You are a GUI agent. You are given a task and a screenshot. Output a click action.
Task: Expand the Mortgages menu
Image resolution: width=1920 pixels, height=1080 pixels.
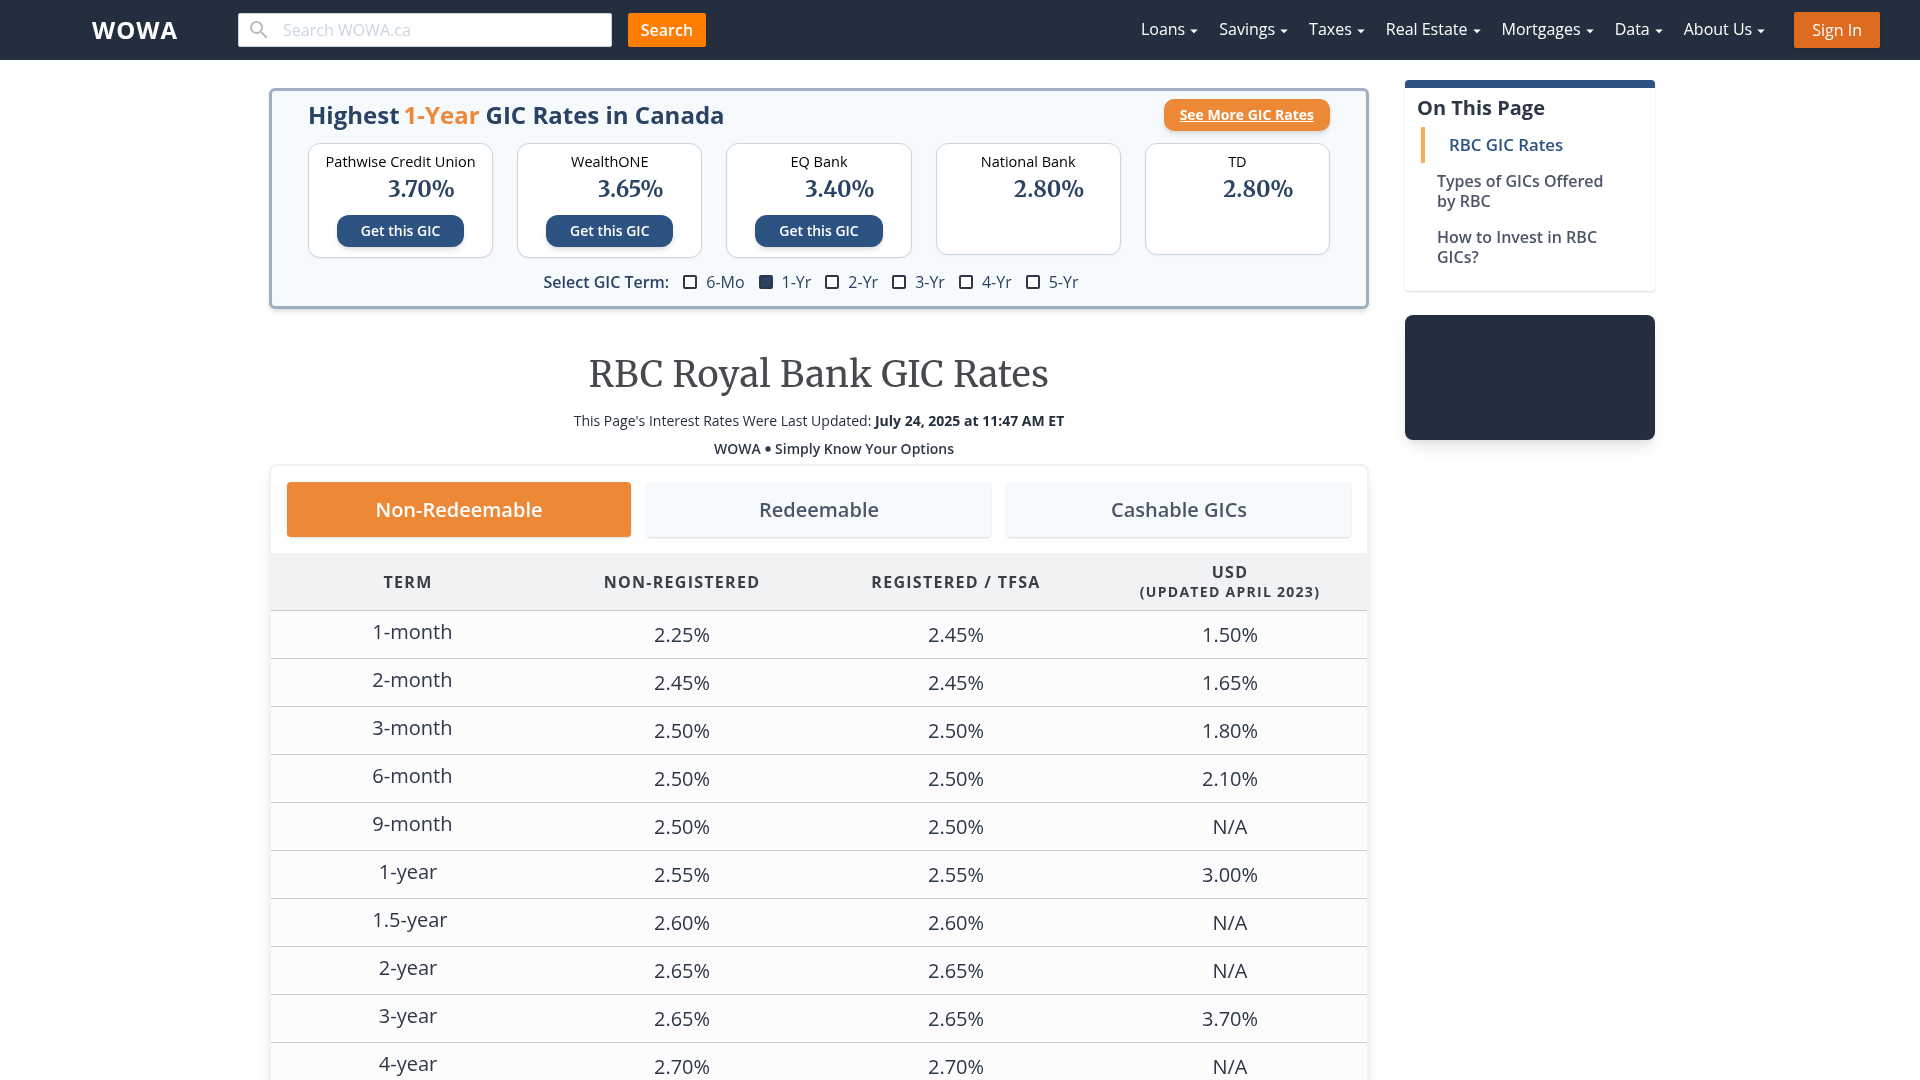[x=1547, y=30]
